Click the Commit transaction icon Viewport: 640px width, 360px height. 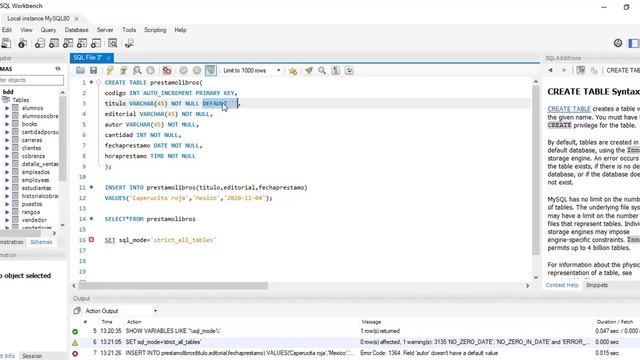(x=183, y=71)
